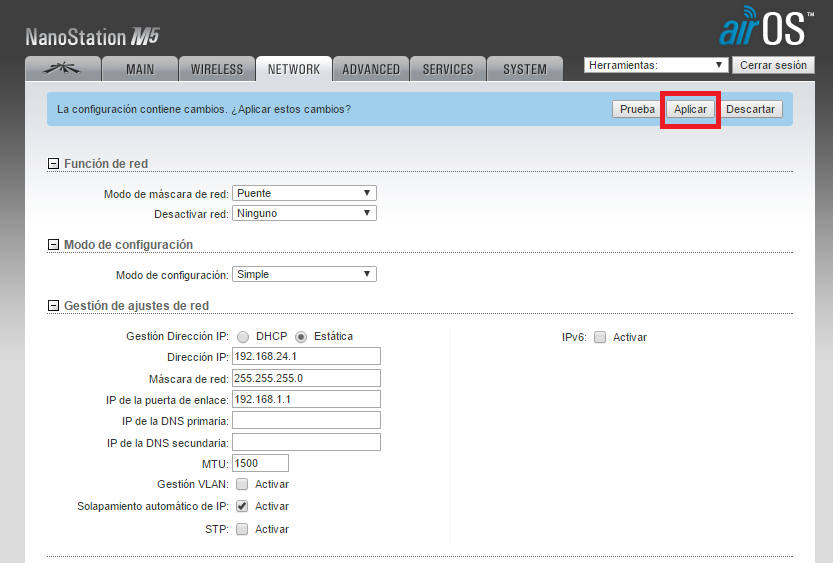
Task: Select the Estática radio button
Action: pyautogui.click(x=301, y=337)
